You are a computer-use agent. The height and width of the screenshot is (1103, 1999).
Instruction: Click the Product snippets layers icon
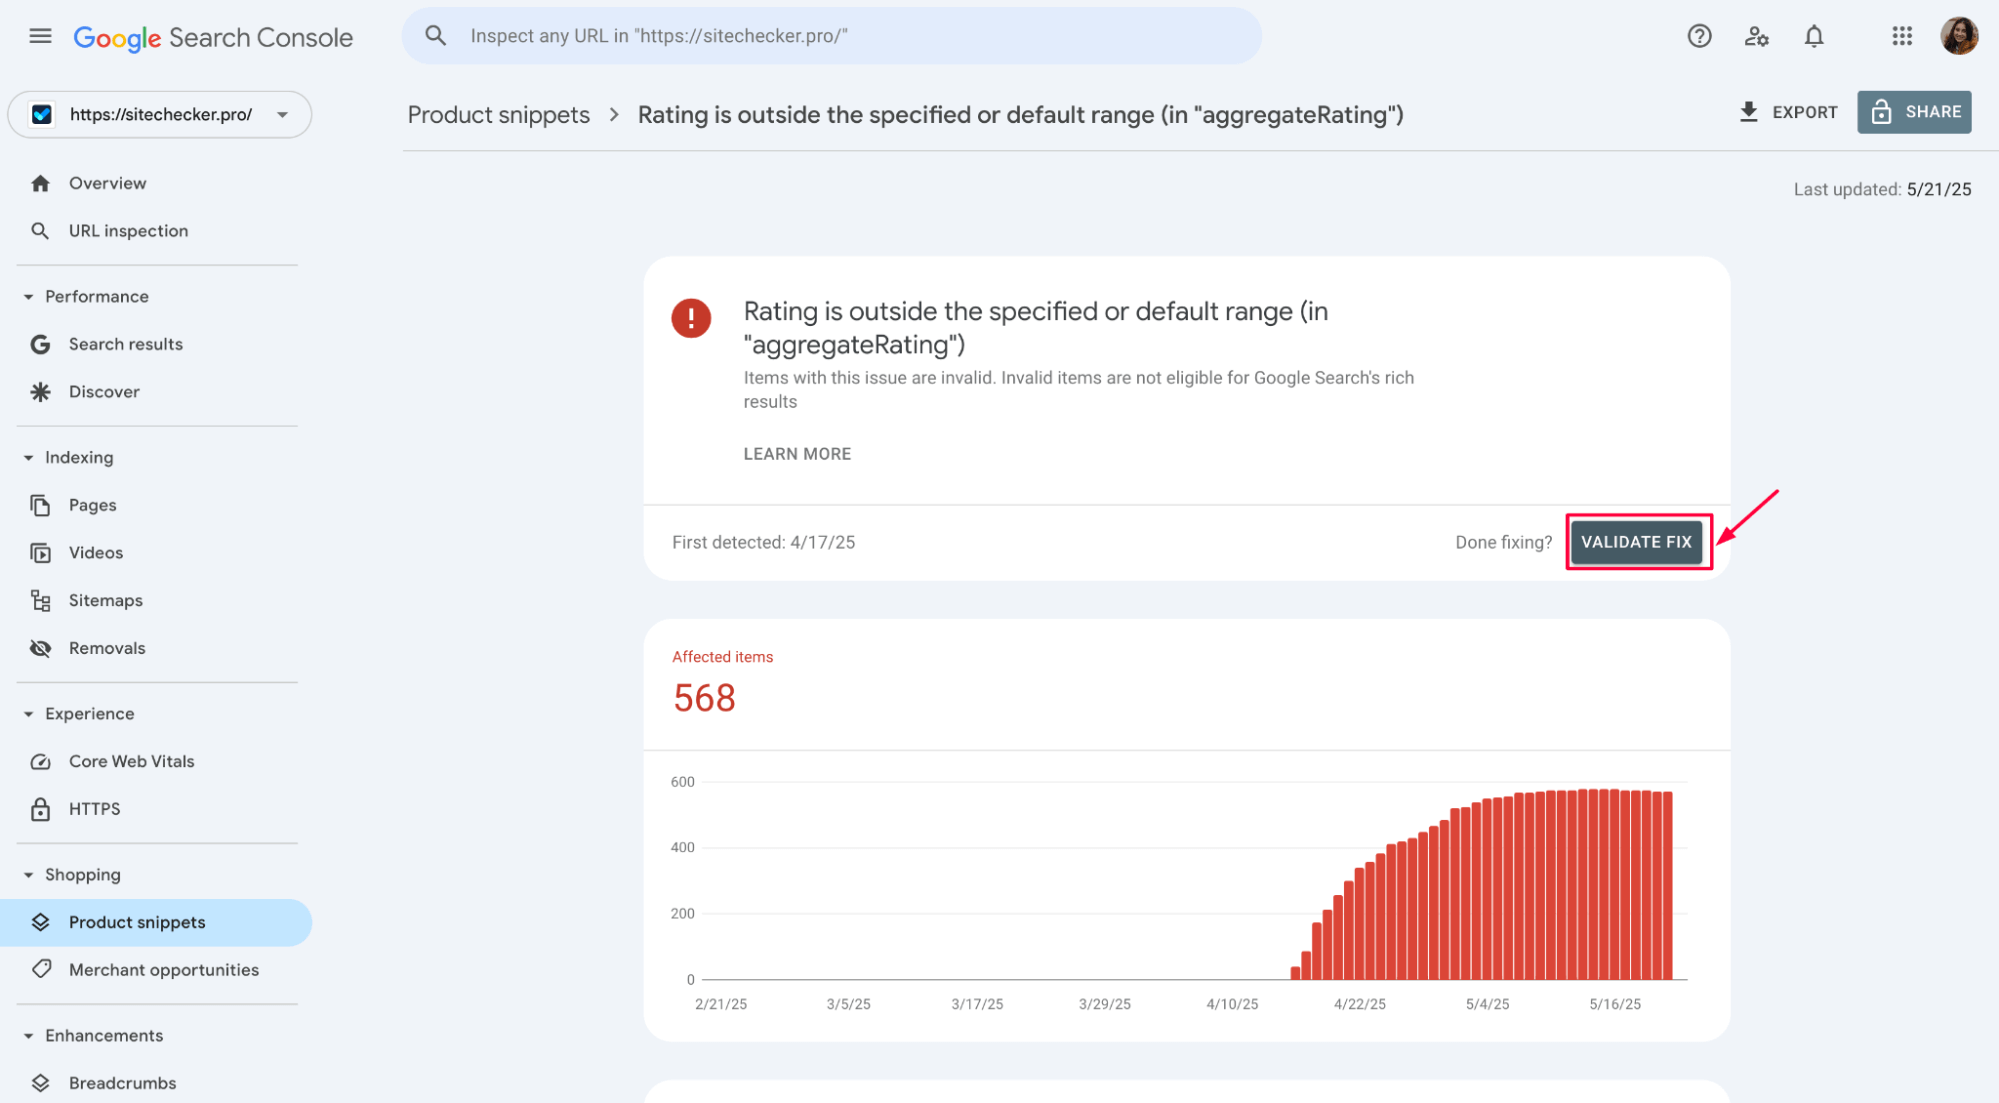pos(40,922)
